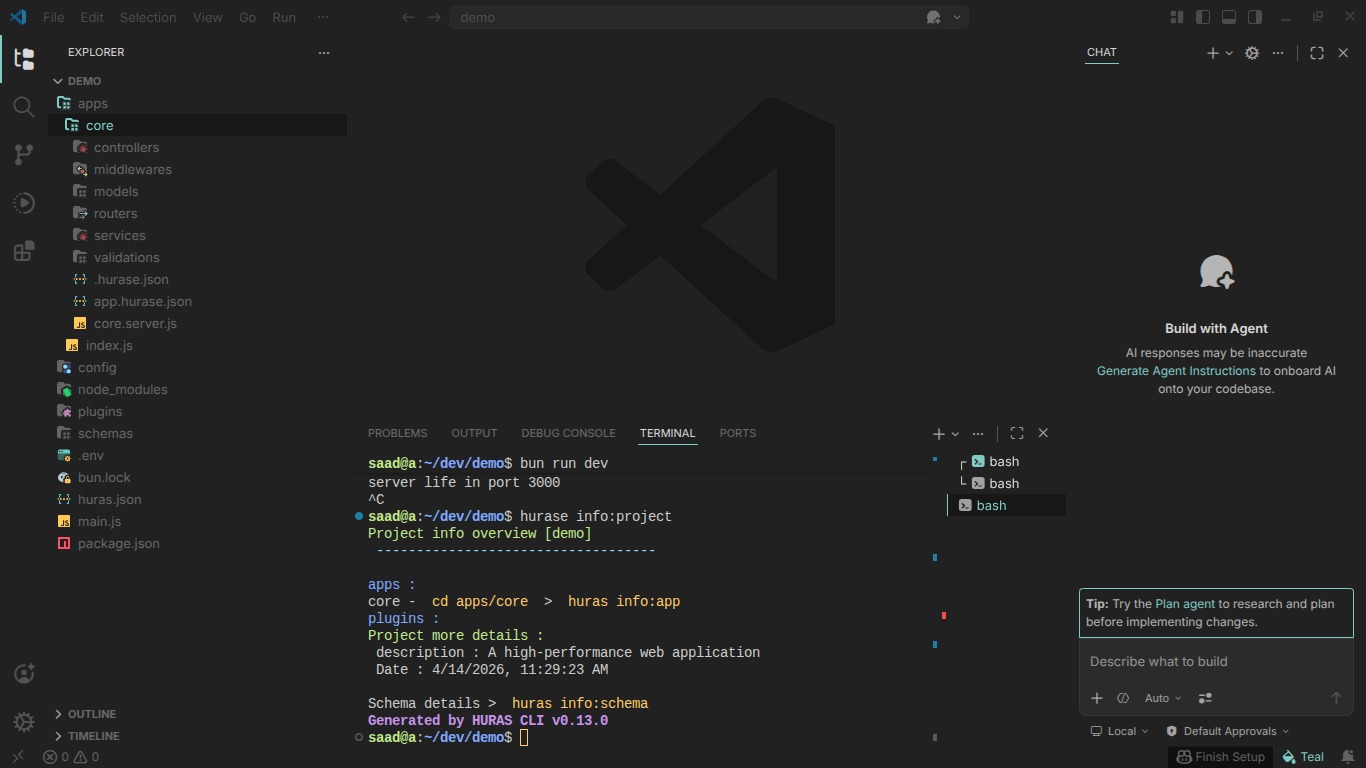Open the menu bar overflow ellipsis

(322, 17)
